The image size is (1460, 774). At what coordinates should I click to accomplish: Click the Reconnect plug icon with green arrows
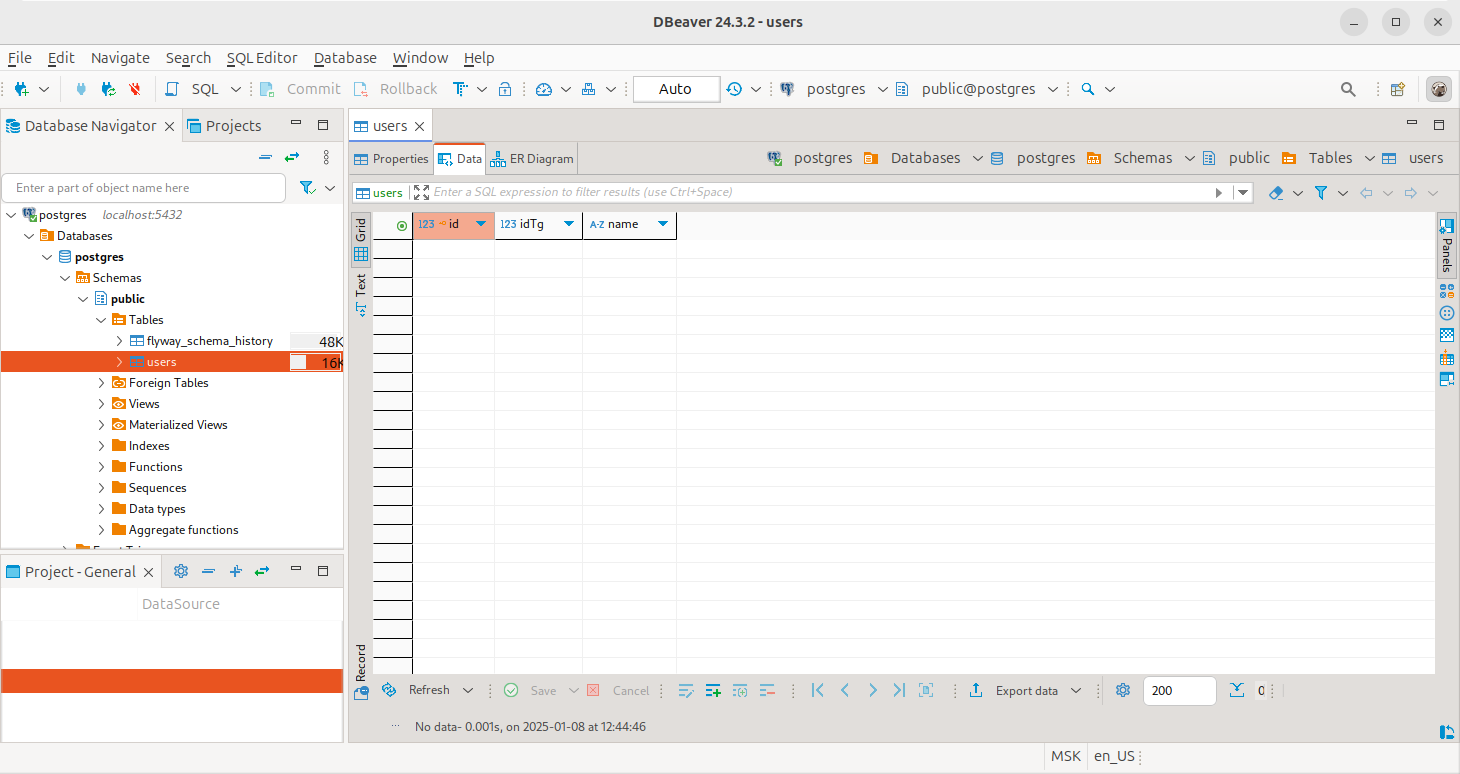[108, 89]
